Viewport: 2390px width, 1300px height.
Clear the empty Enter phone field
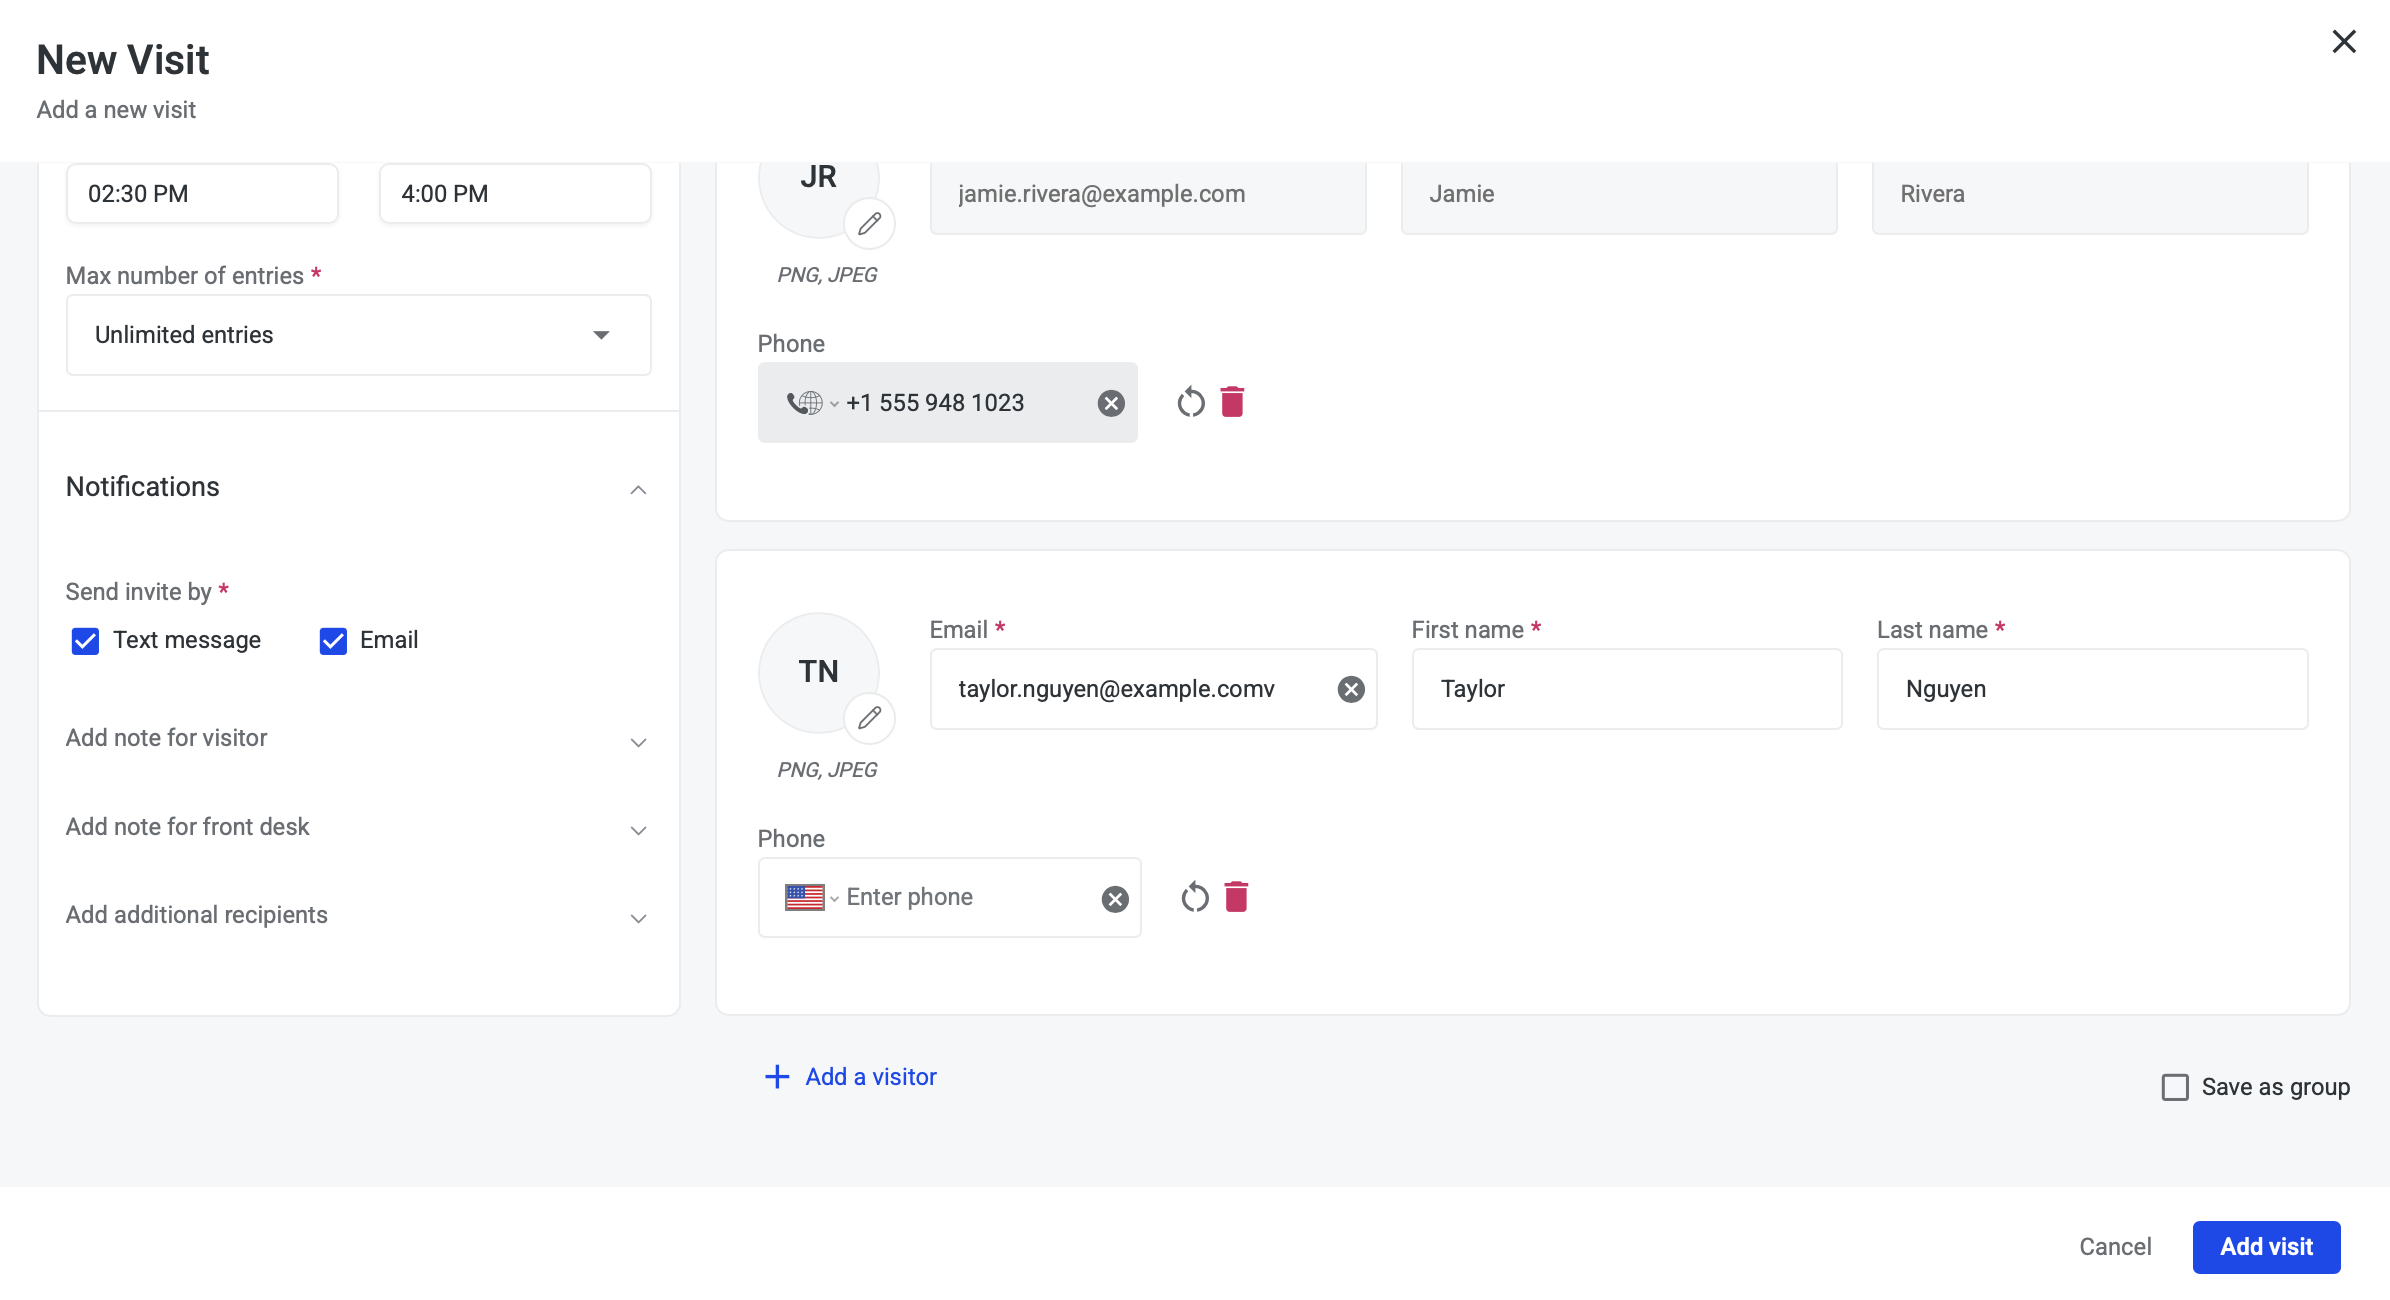coord(1114,899)
